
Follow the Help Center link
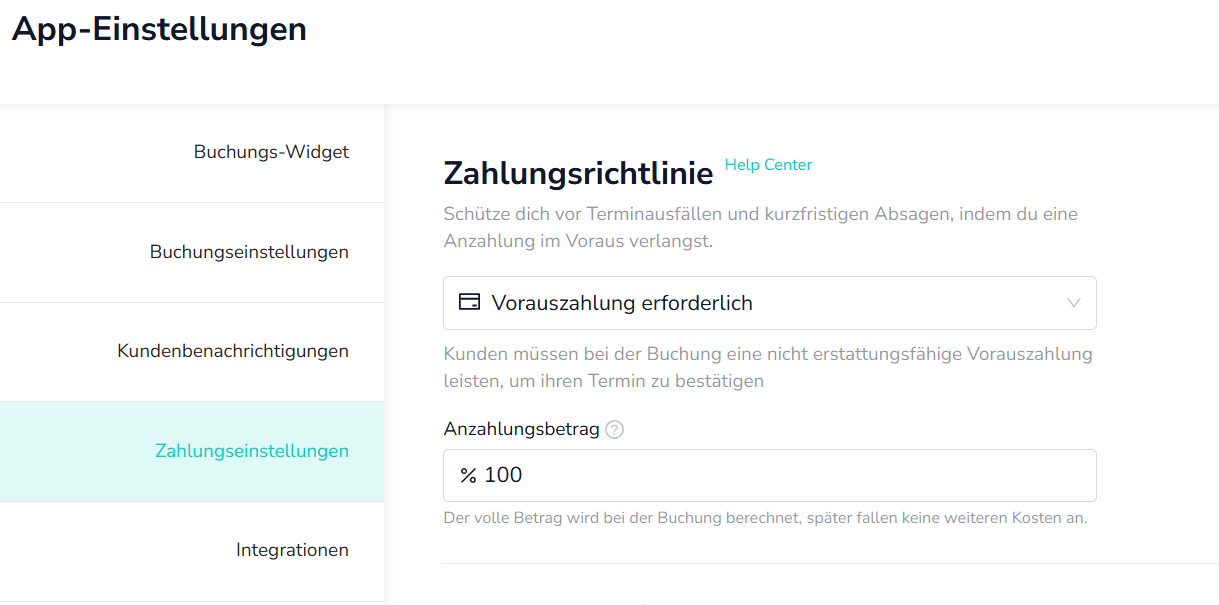click(768, 165)
